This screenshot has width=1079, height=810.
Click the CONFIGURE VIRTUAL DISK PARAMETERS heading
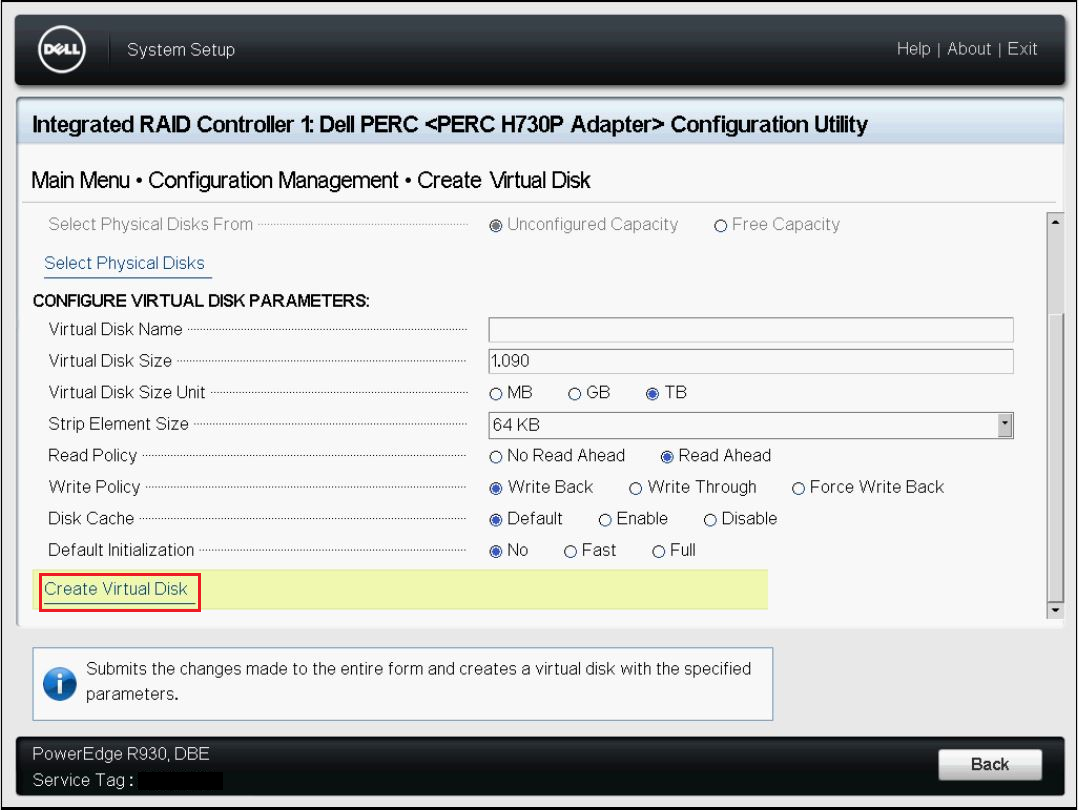tap(201, 301)
